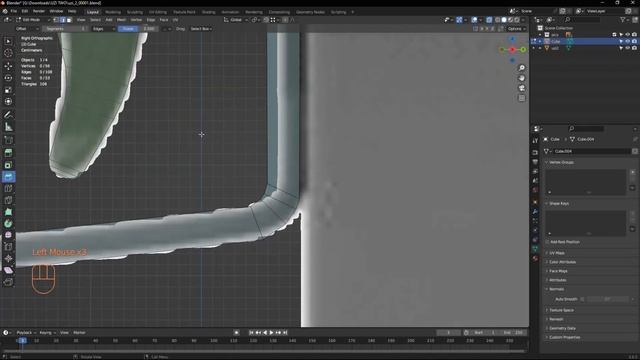Viewport: 640px width, 360px height.
Task: Click jump to last frame button
Action: [285, 333]
